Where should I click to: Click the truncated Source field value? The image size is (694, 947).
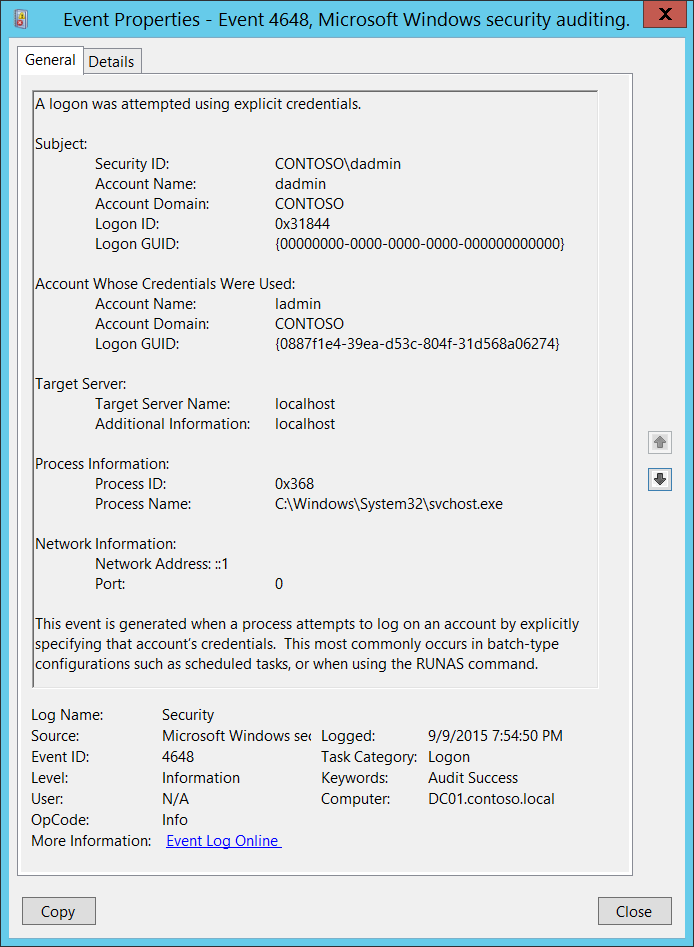point(237,736)
